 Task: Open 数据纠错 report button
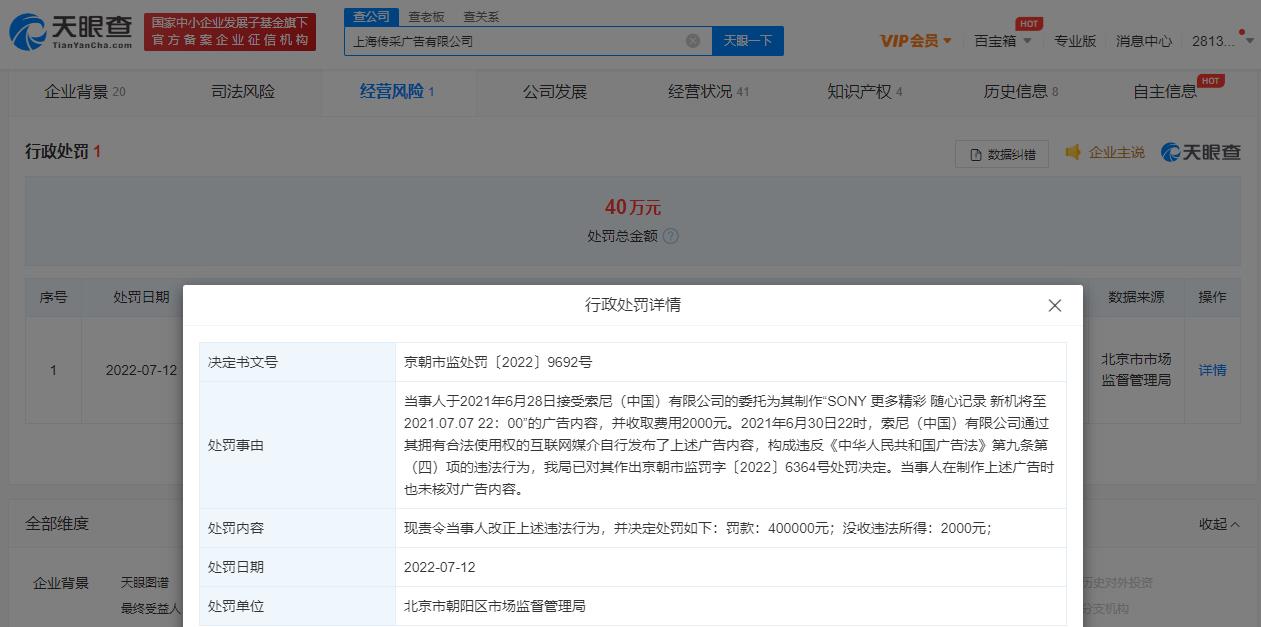1002,153
